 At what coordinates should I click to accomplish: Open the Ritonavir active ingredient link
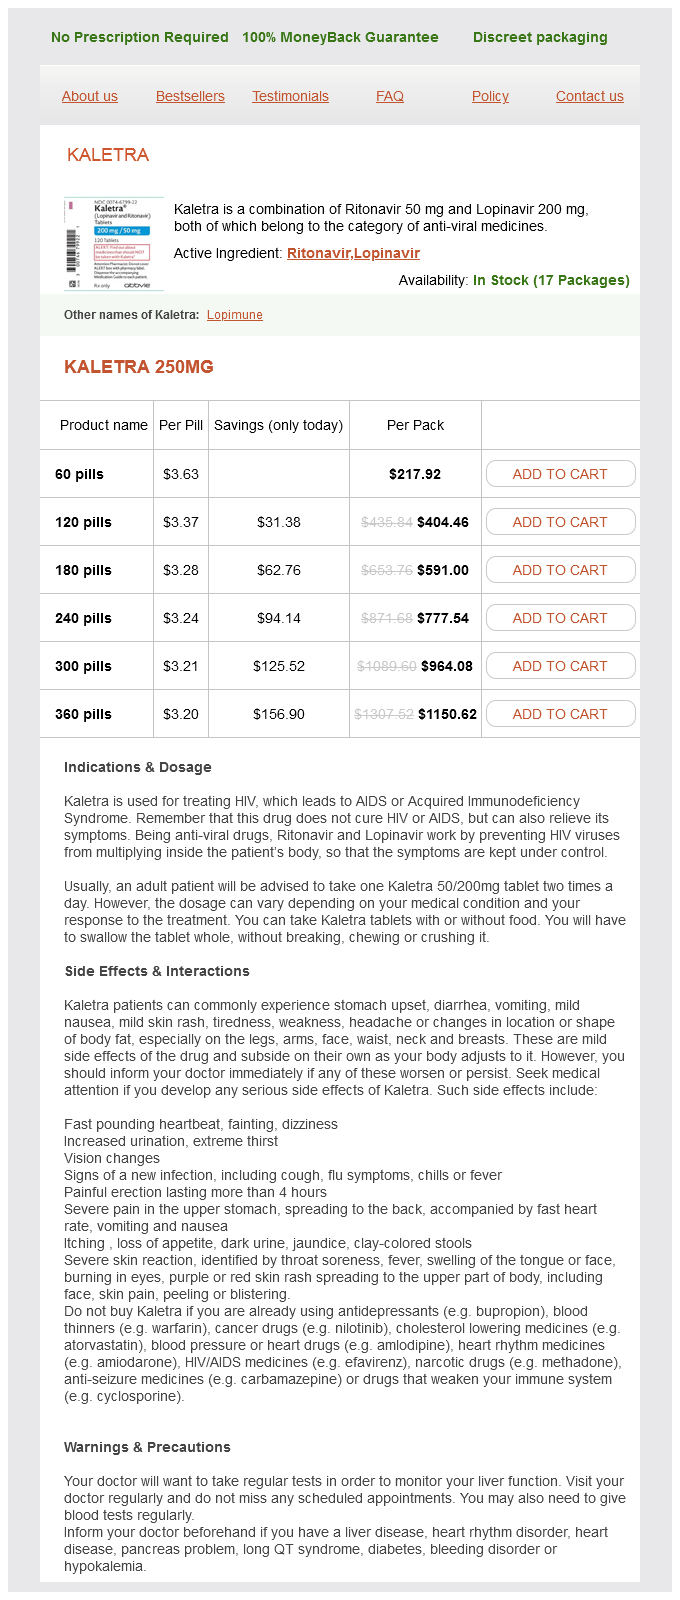pyautogui.click(x=318, y=253)
